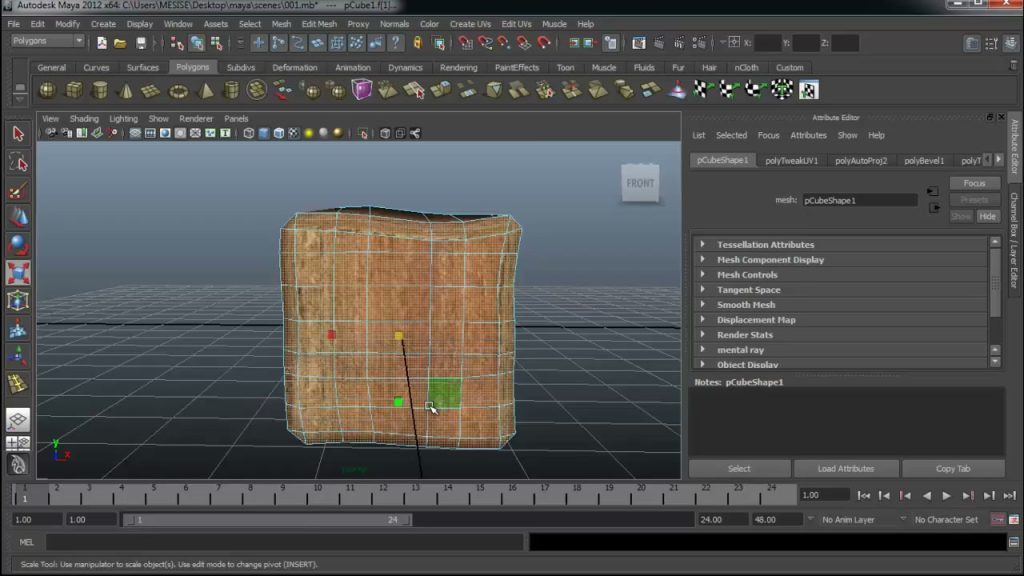Create a polygon plane from shelf
This screenshot has height=576, width=1024.
pyautogui.click(x=152, y=89)
